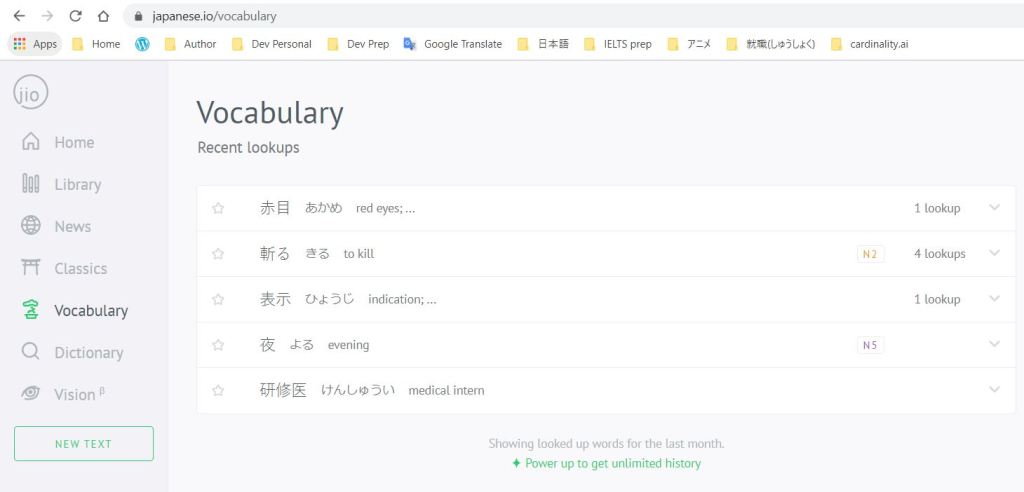Click the jio logo icon
This screenshot has width=1024, height=492.
(x=30, y=92)
